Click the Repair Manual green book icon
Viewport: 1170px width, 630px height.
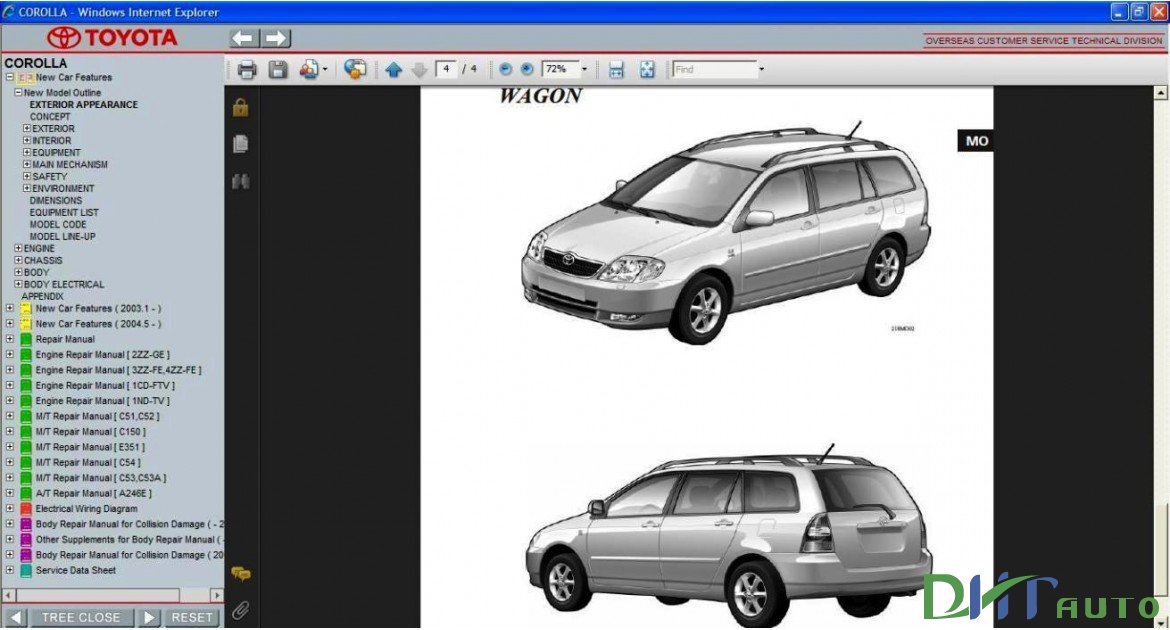point(25,340)
